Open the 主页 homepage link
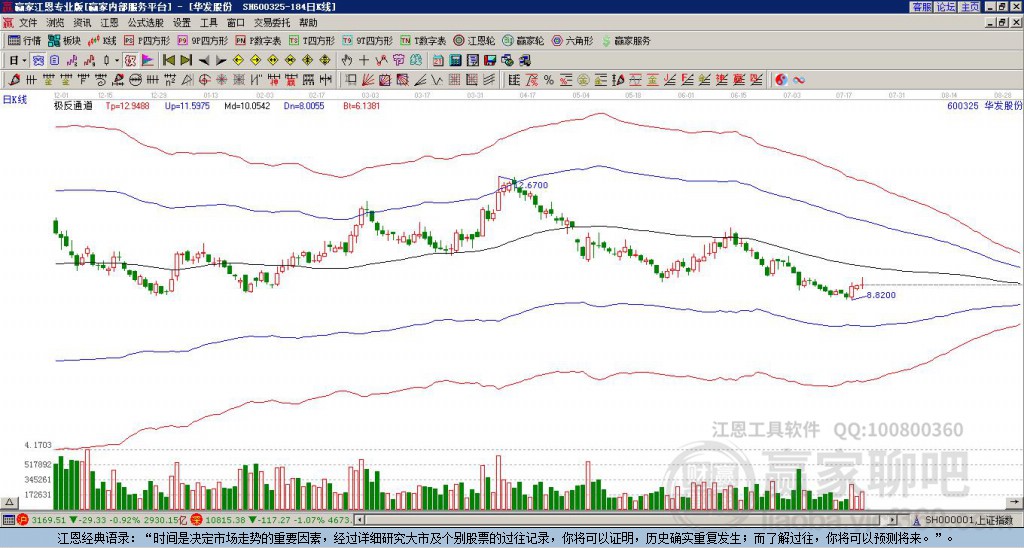 point(970,7)
